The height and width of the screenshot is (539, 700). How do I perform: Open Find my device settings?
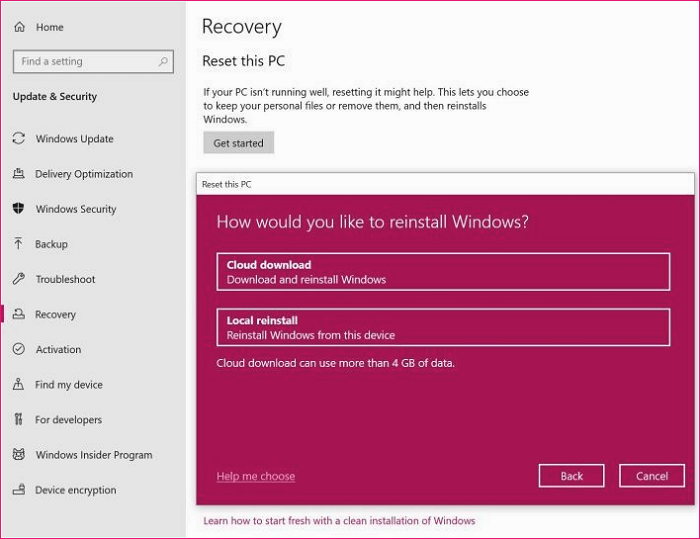[x=69, y=384]
